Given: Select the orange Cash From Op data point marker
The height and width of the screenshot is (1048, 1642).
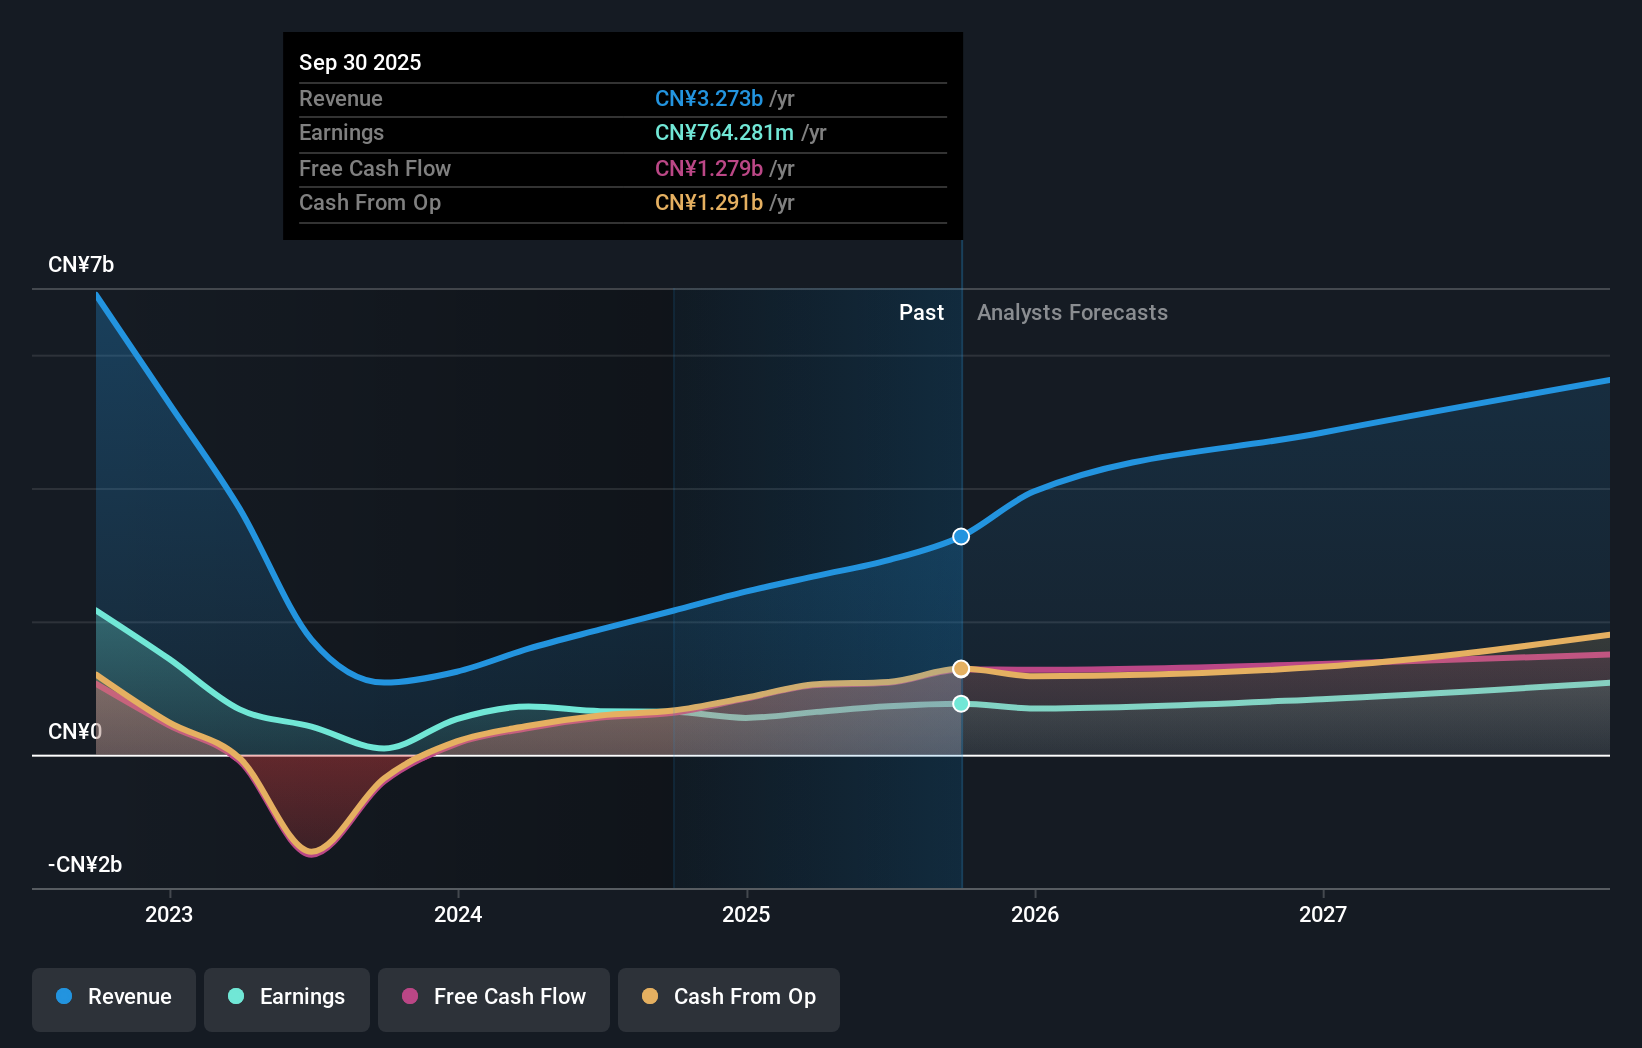Looking at the screenshot, I should (960, 668).
